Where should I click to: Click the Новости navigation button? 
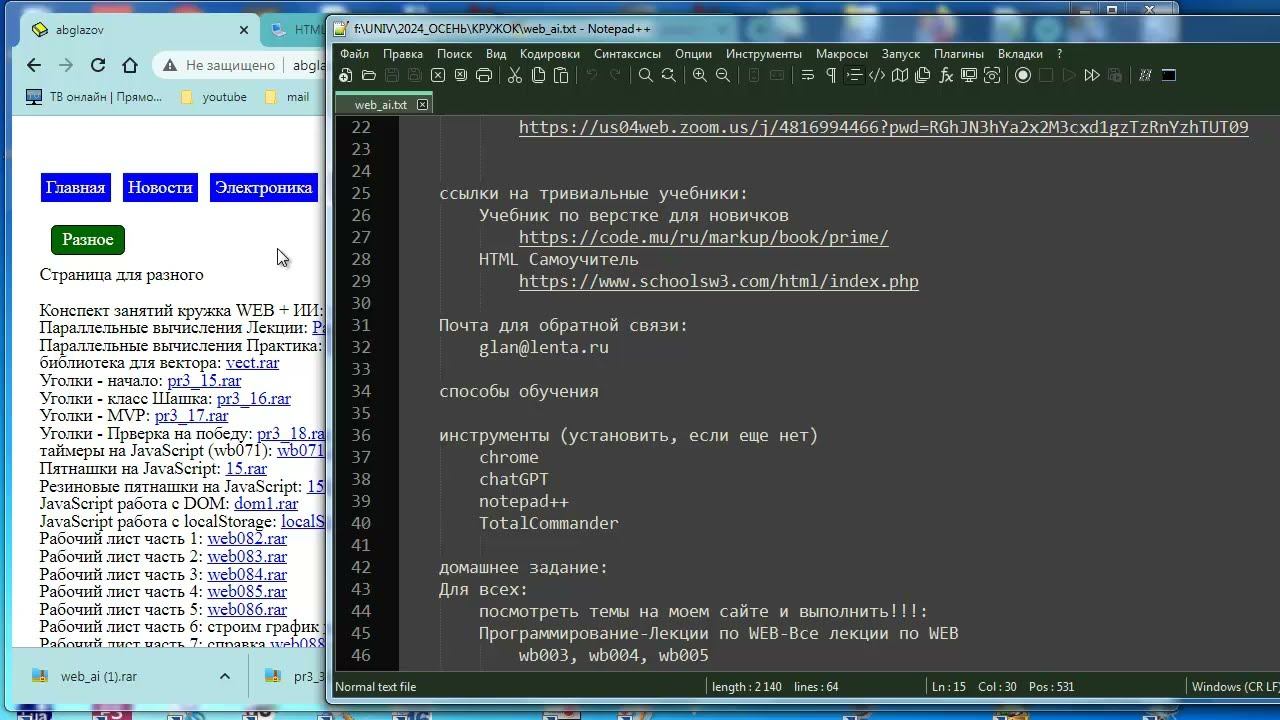coord(160,187)
